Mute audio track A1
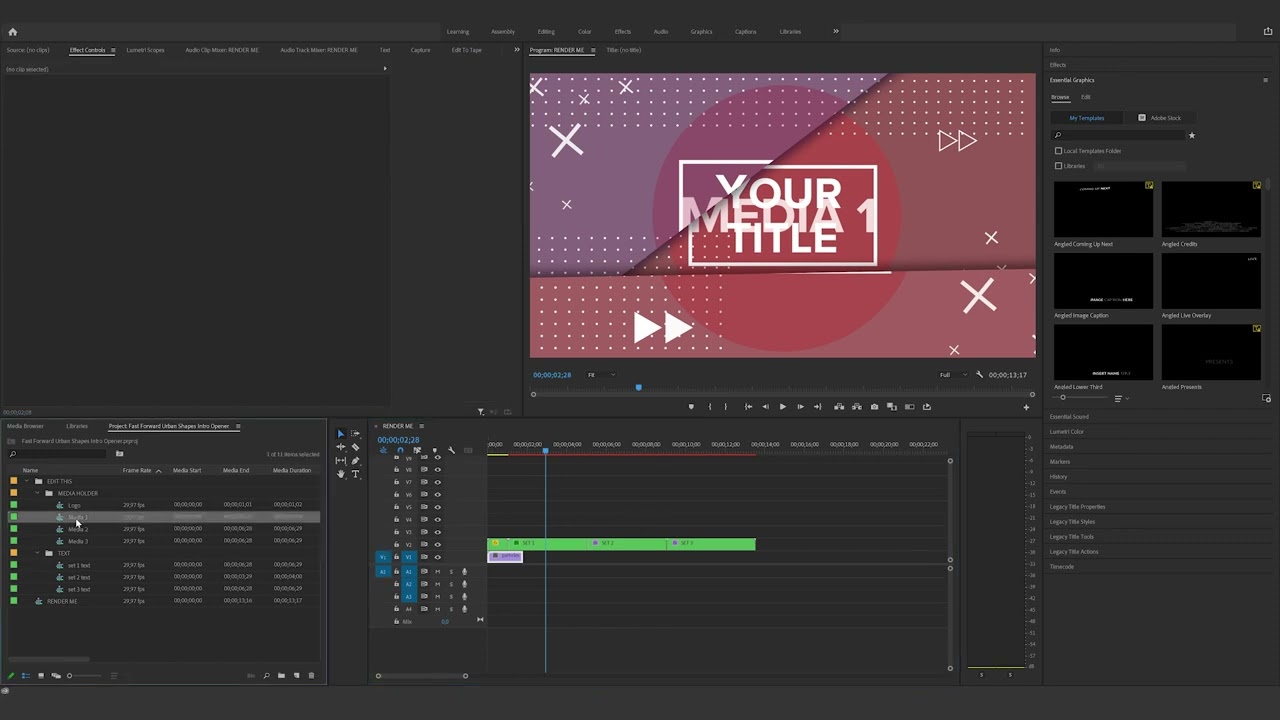The height and width of the screenshot is (720, 1280). point(437,572)
